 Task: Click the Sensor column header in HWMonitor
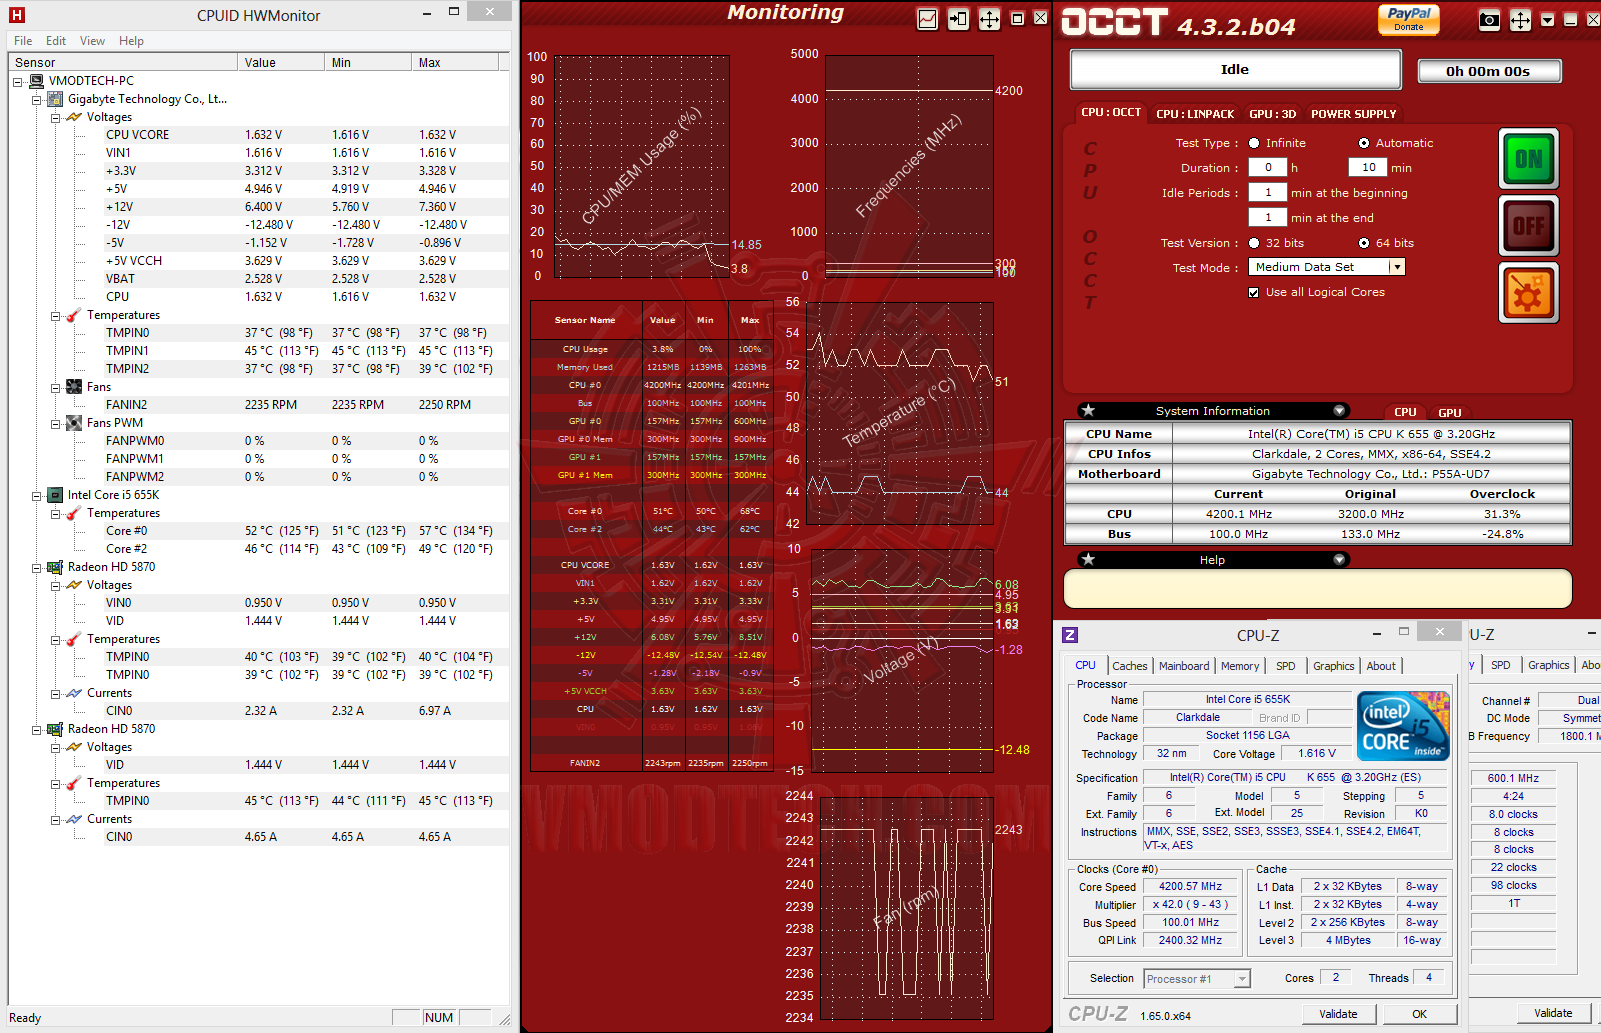(124, 62)
